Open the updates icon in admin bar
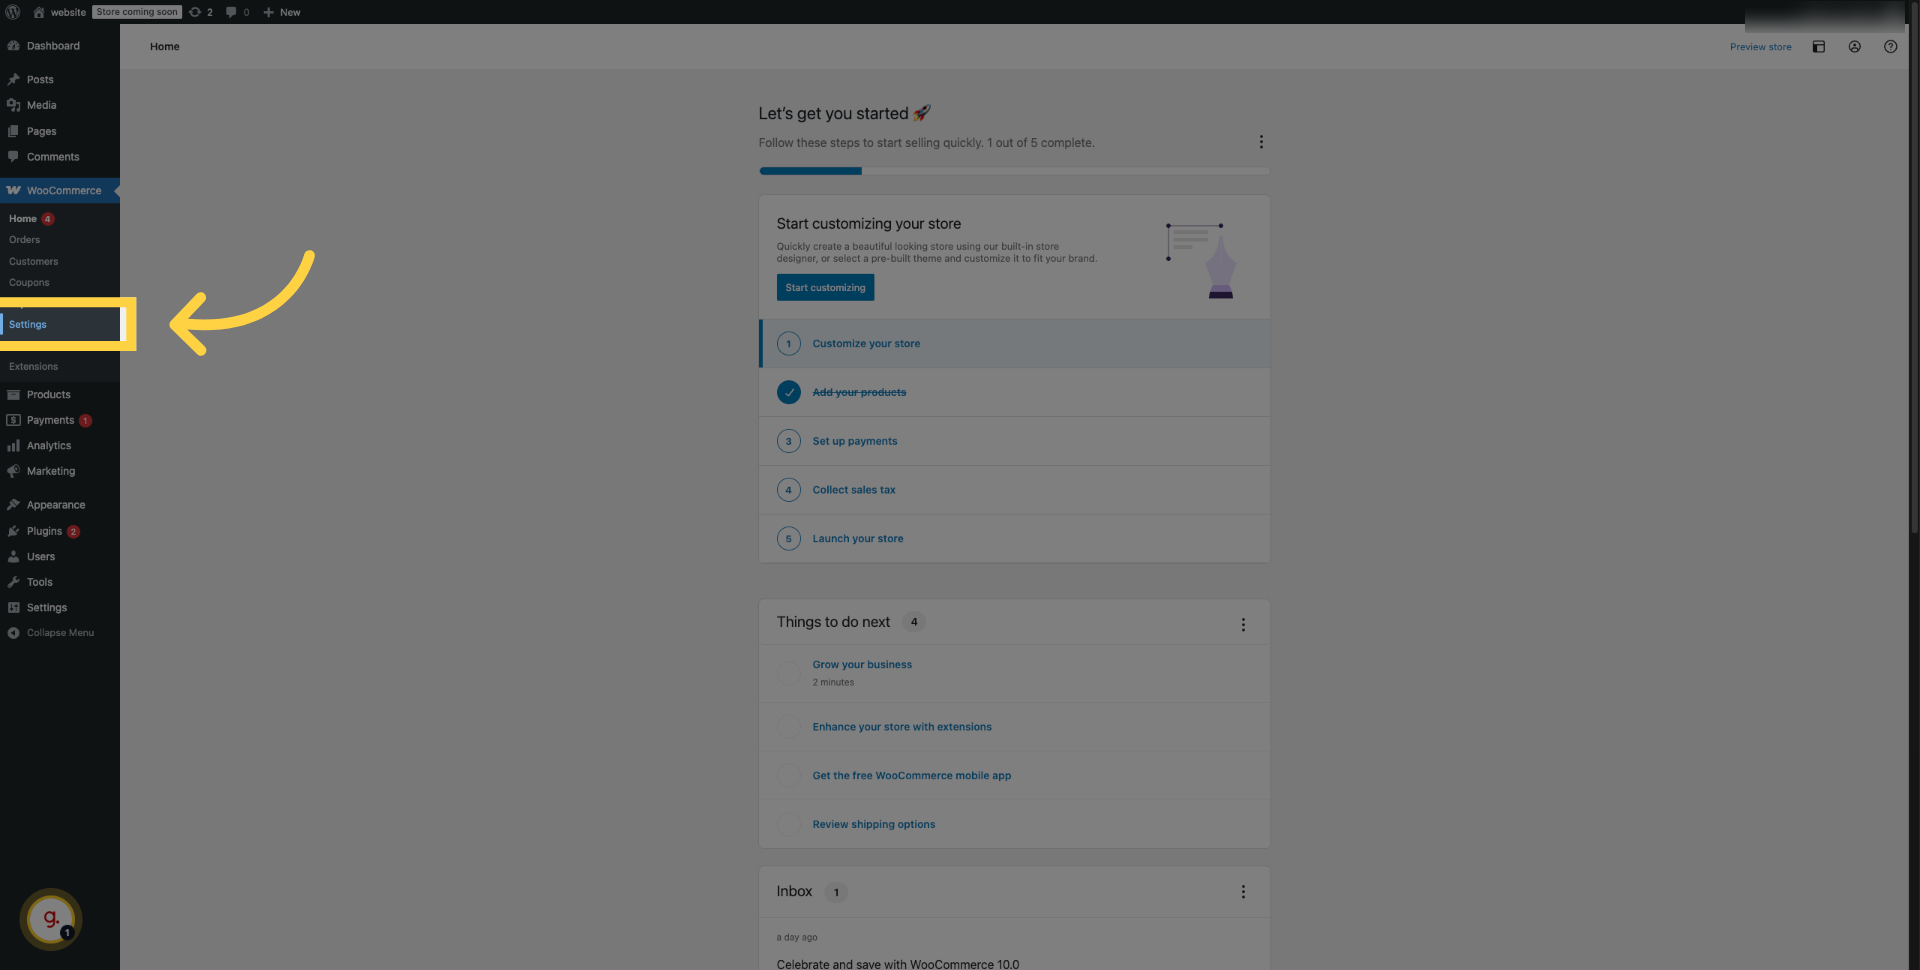 (196, 12)
